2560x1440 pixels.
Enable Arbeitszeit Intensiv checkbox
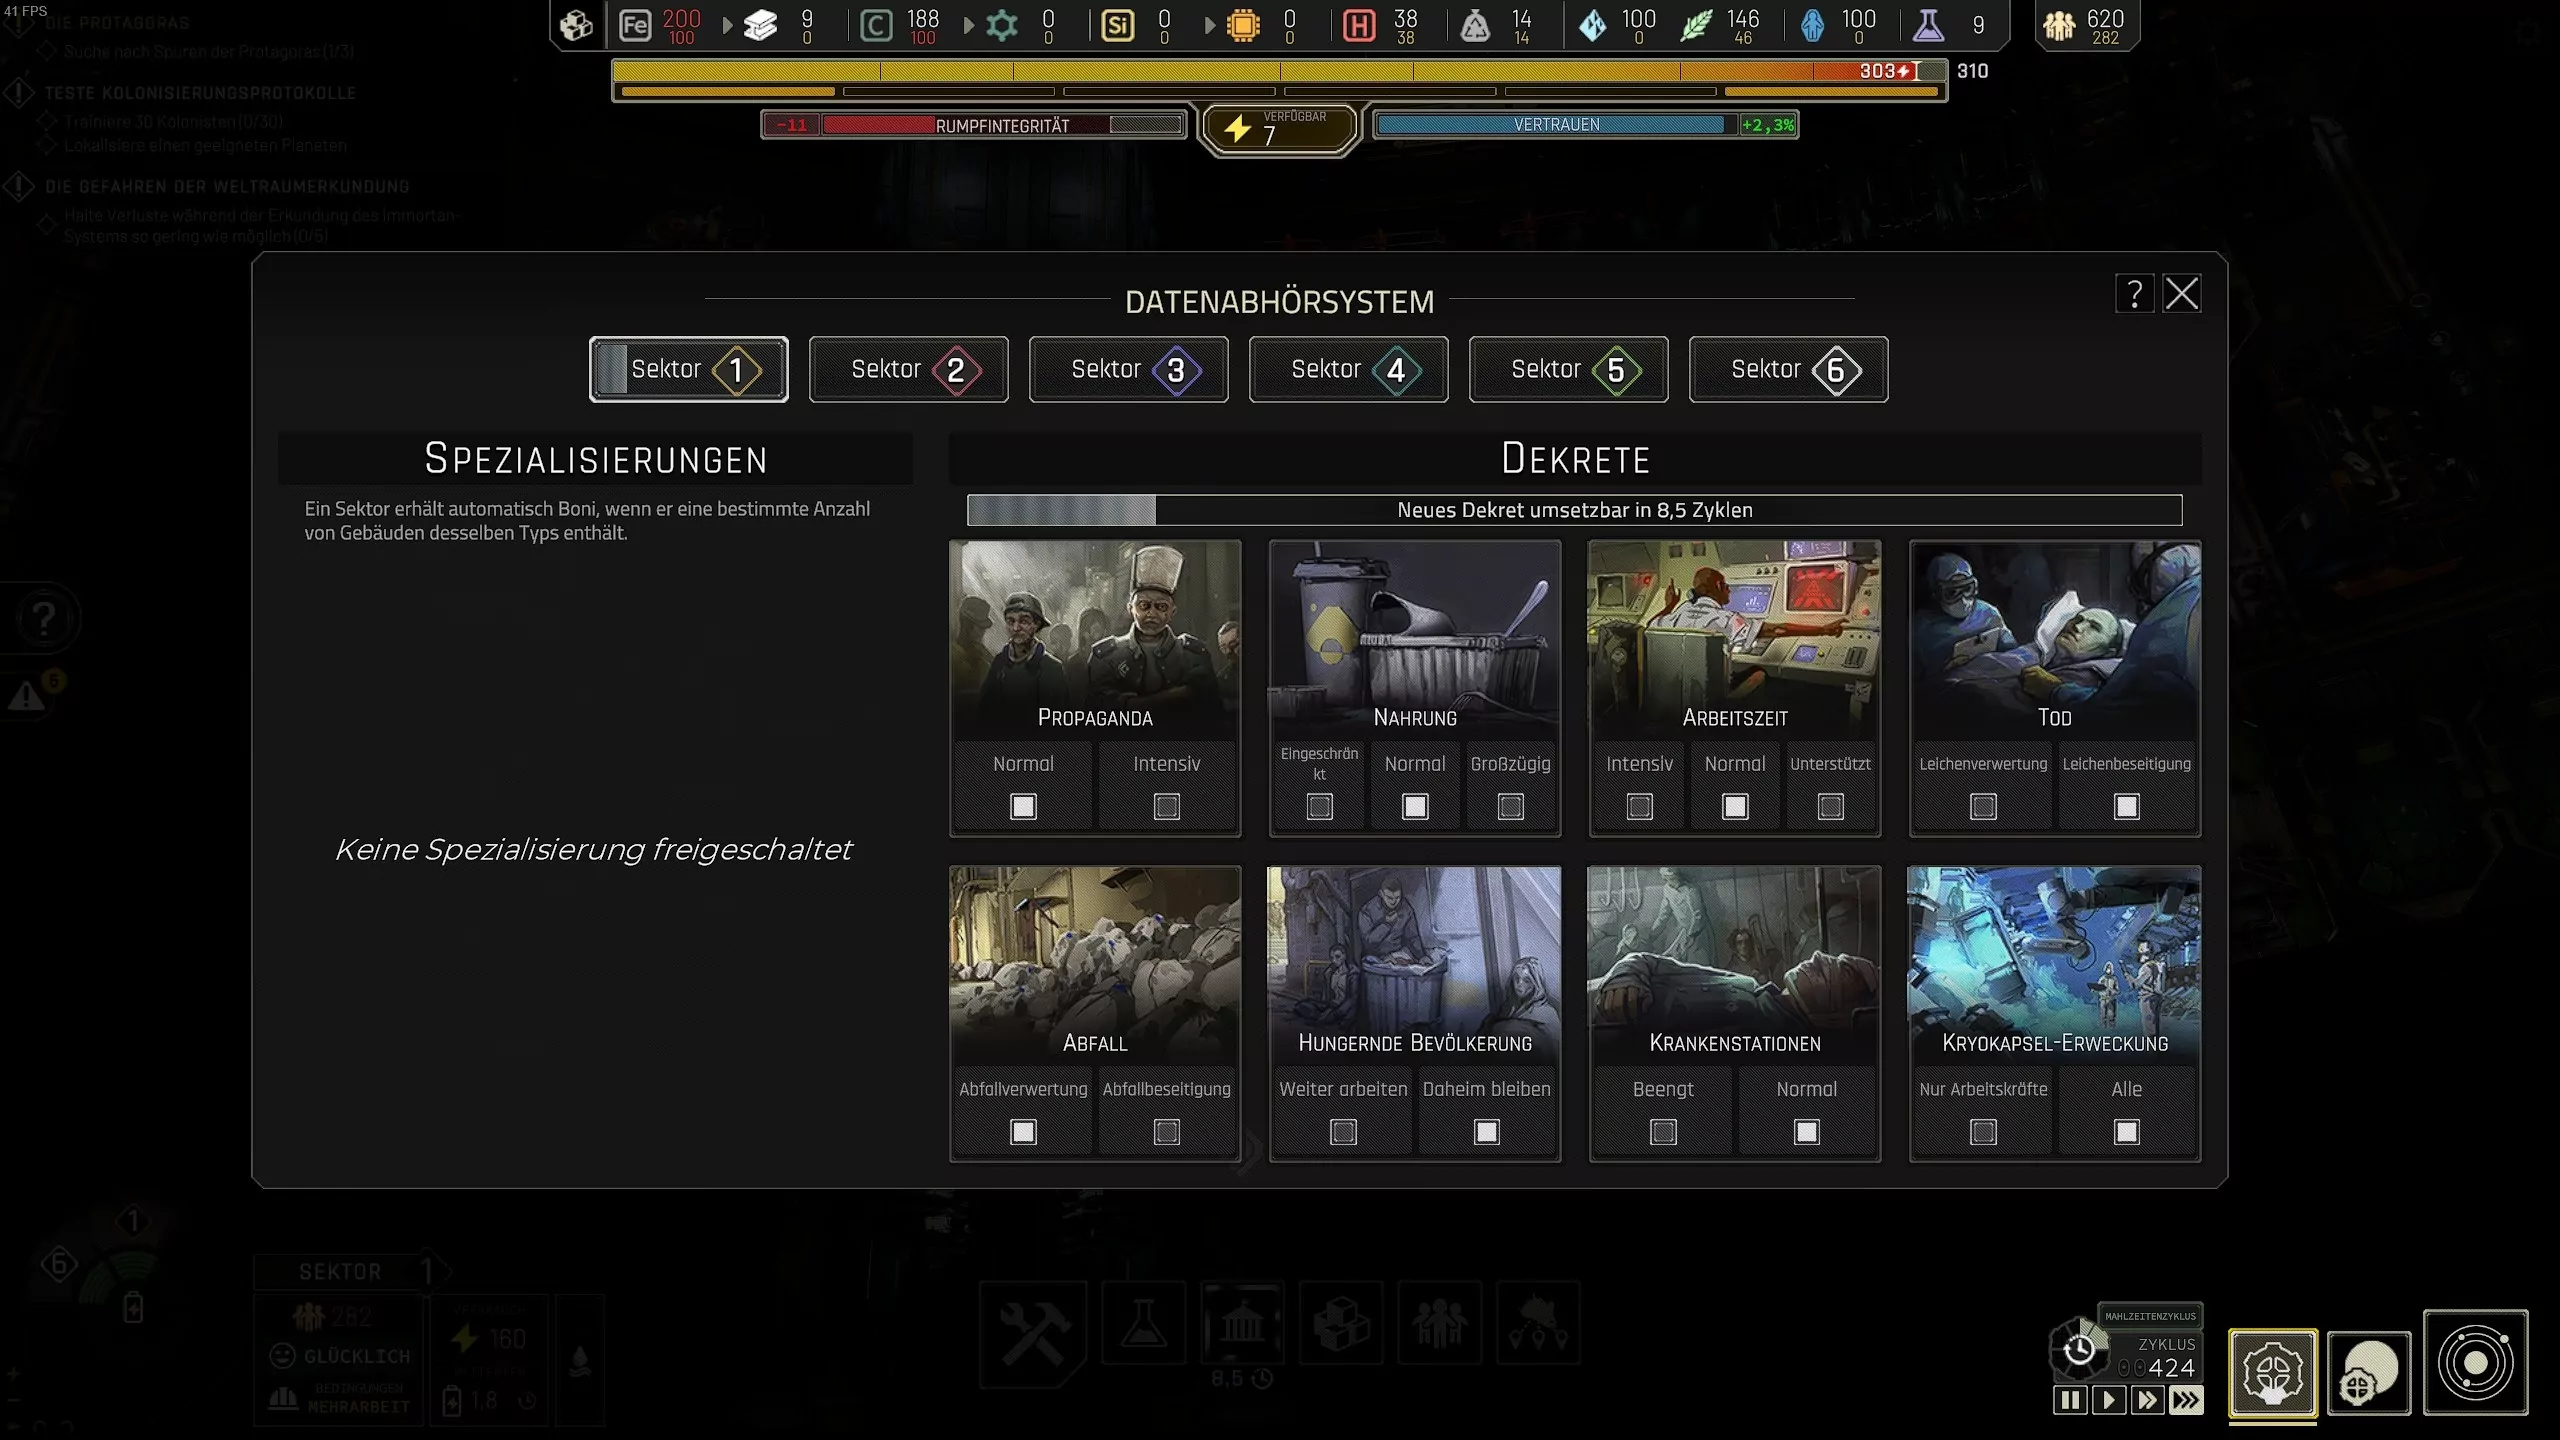click(1639, 806)
